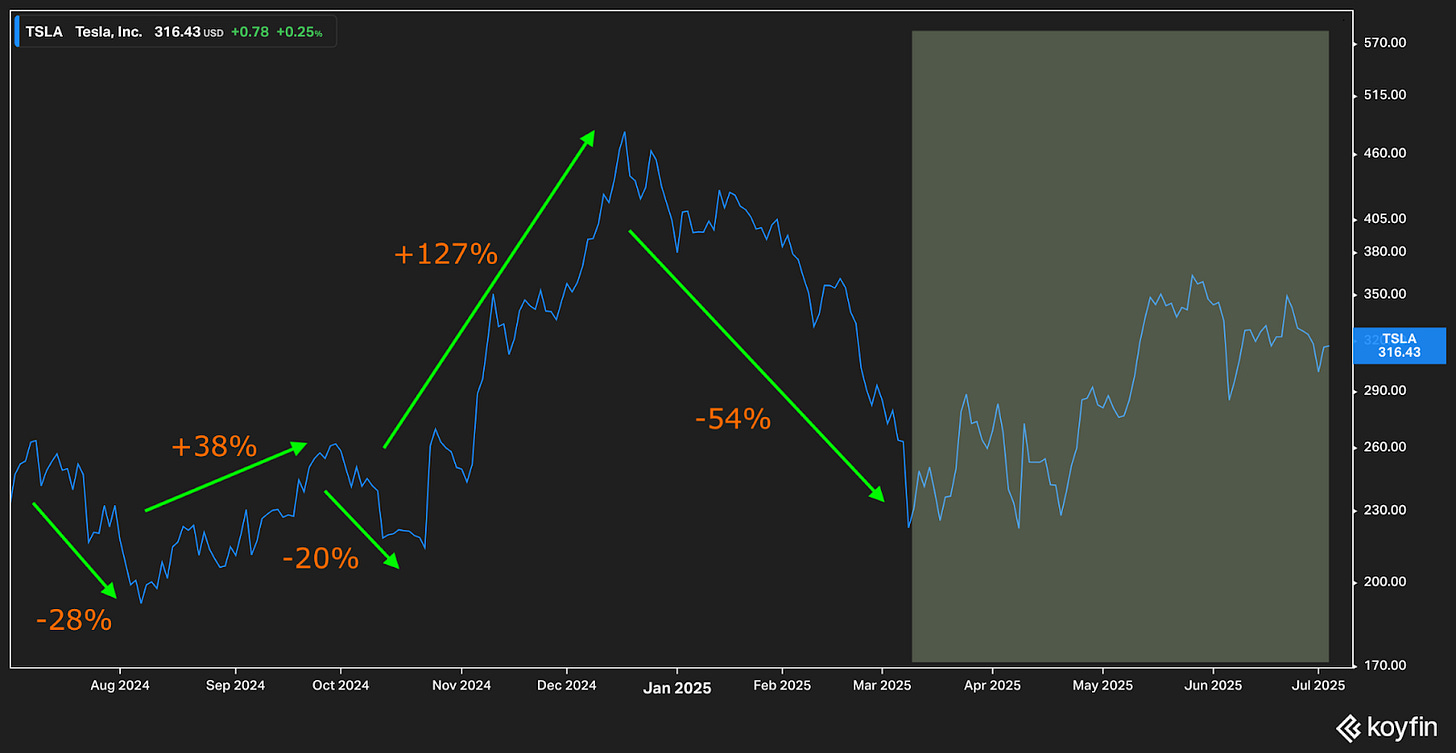This screenshot has height=753, width=1456.
Task: Click the 316.43 last price in legend
Action: pos(177,32)
